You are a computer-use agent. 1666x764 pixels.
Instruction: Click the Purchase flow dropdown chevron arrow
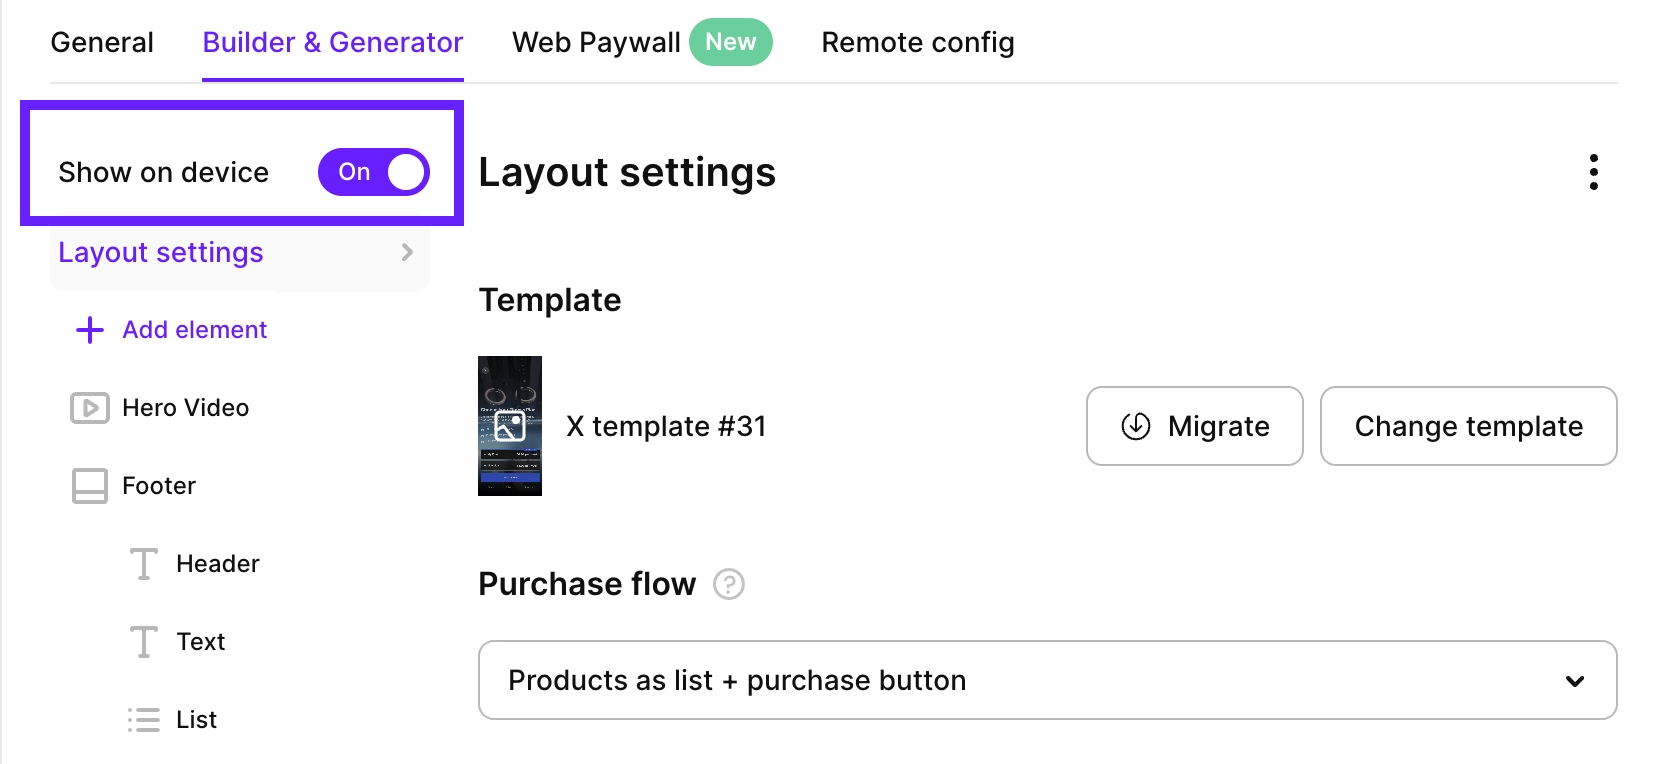(x=1576, y=681)
